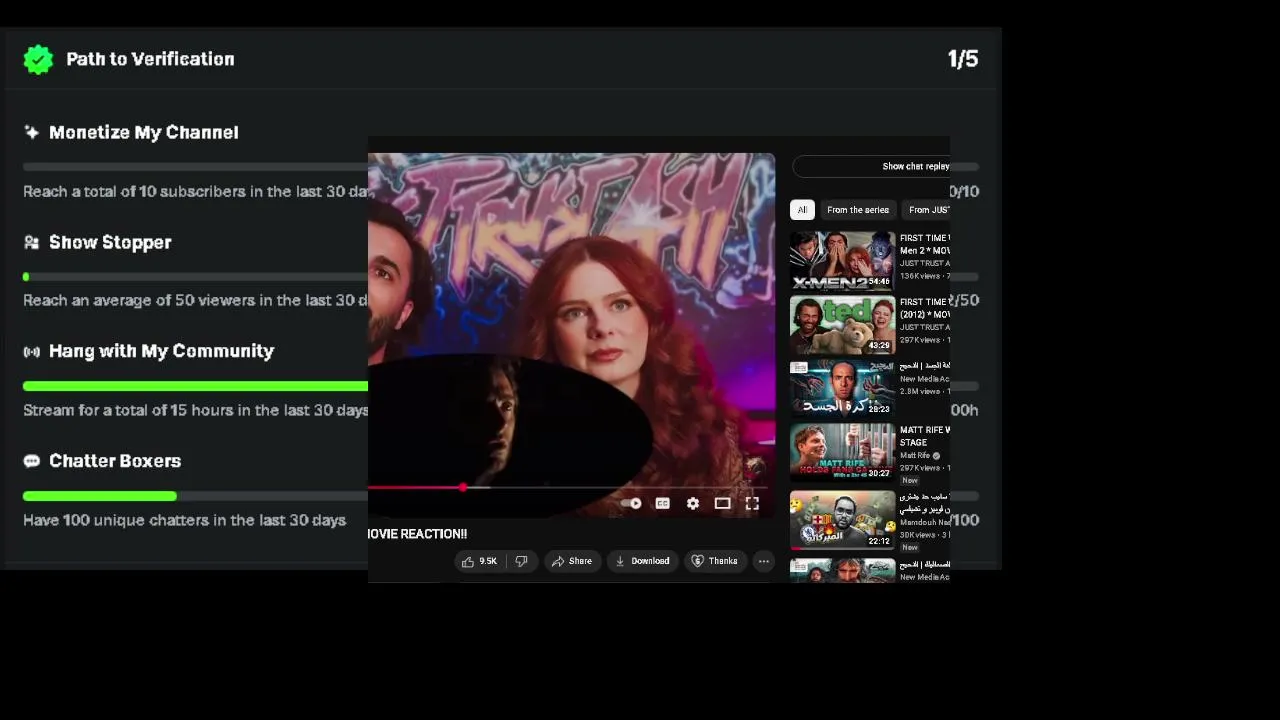
Task: Open the Ted reaction video thumbnail
Action: click(x=842, y=324)
